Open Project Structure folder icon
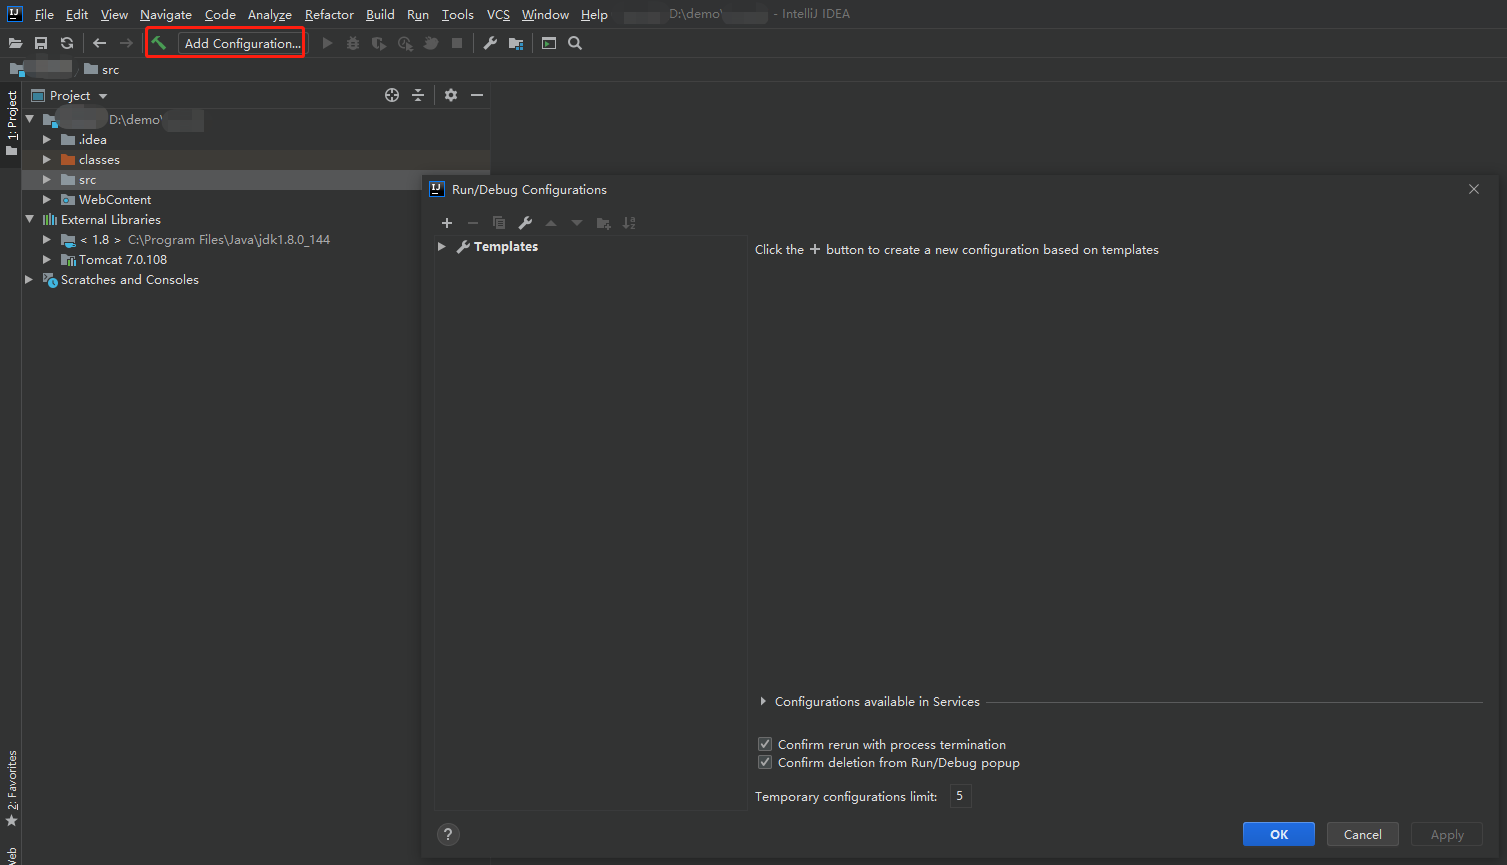The height and width of the screenshot is (865, 1507). (516, 43)
